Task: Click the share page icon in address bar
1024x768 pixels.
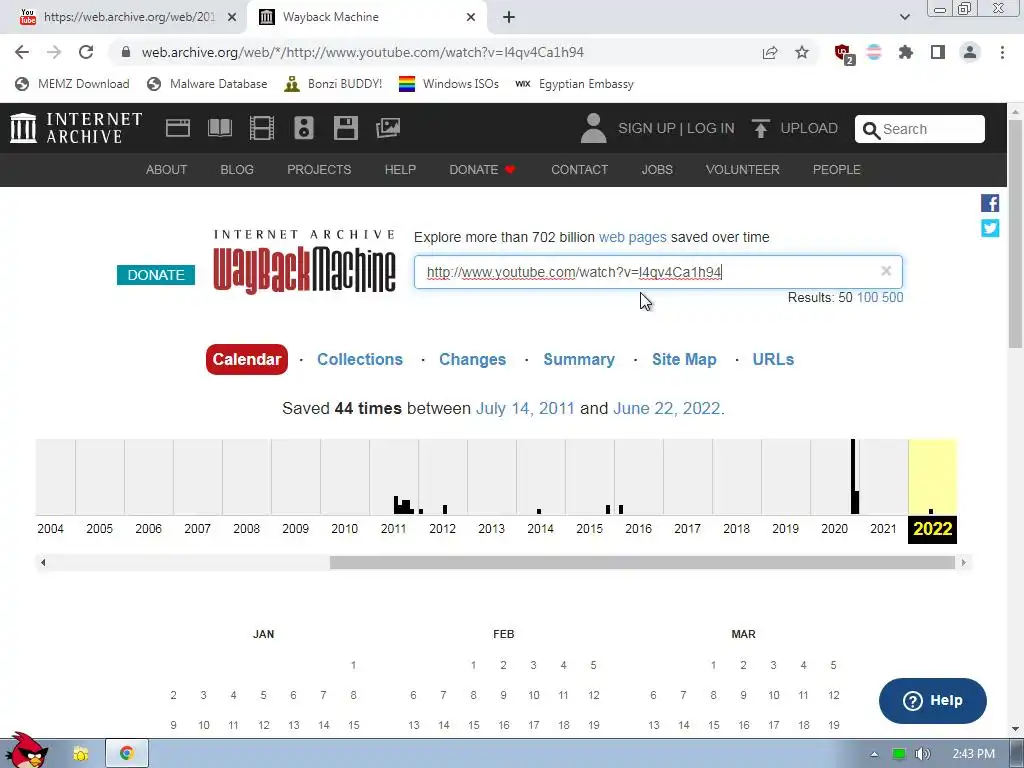Action: point(770,52)
